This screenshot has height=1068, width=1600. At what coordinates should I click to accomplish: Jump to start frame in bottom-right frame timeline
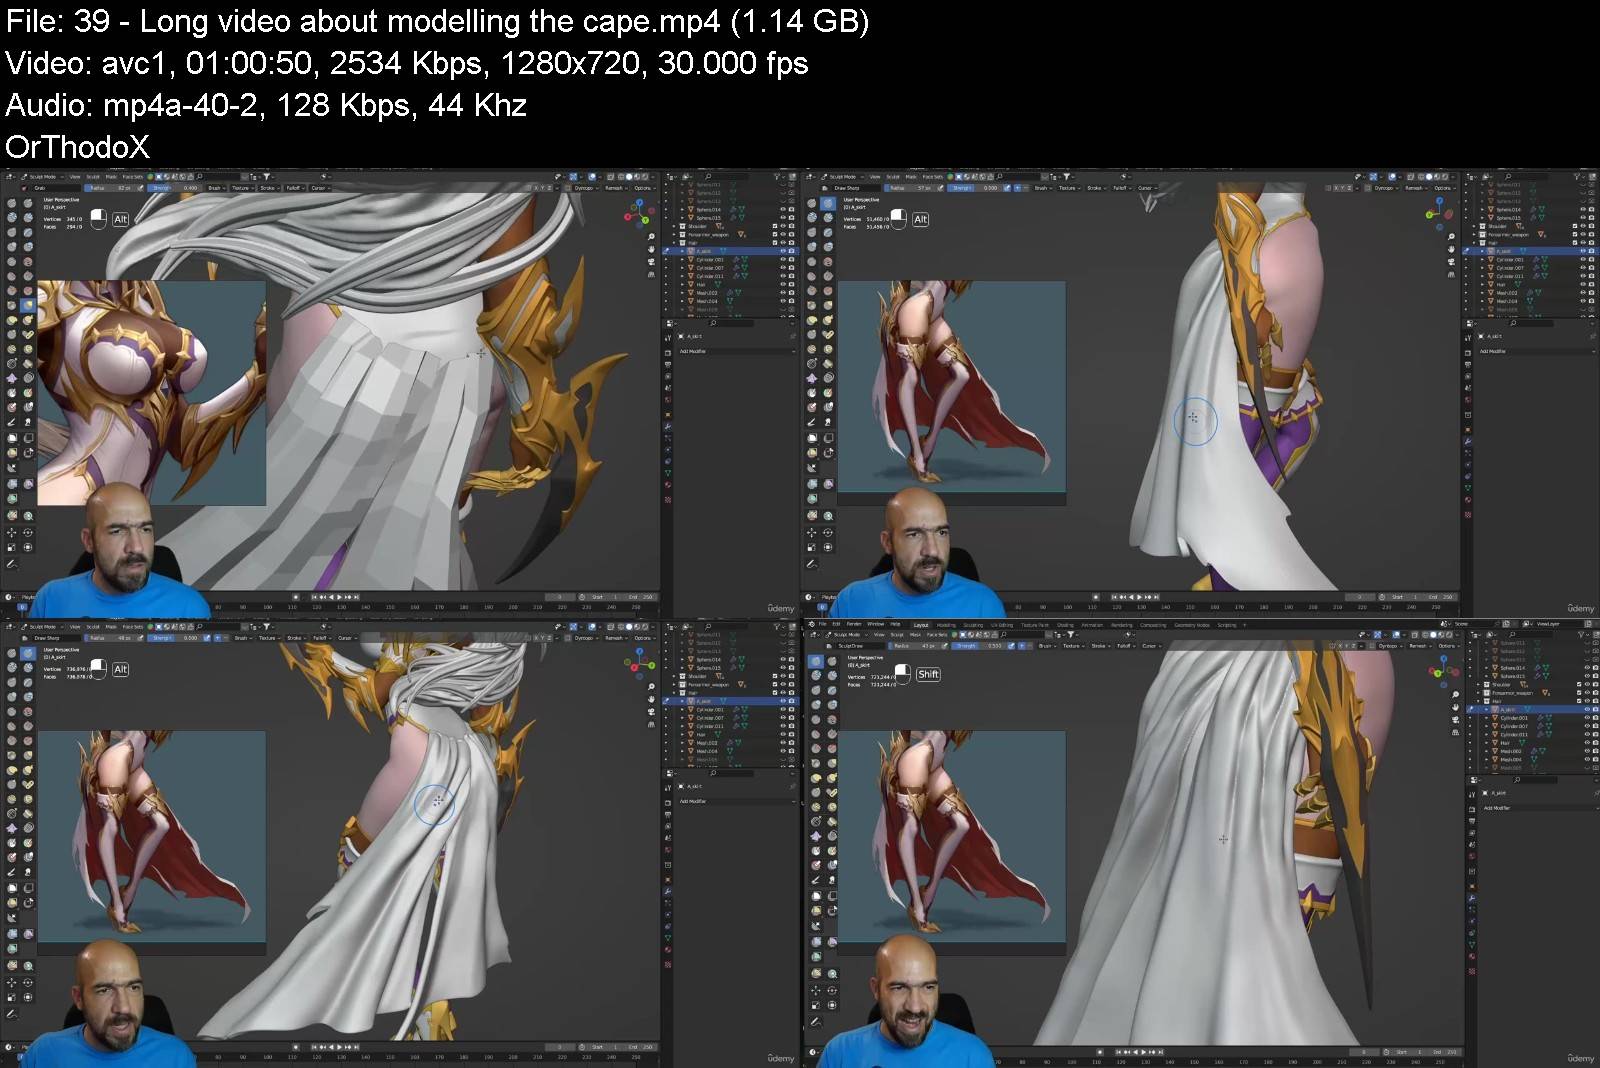pyautogui.click(x=1117, y=1052)
